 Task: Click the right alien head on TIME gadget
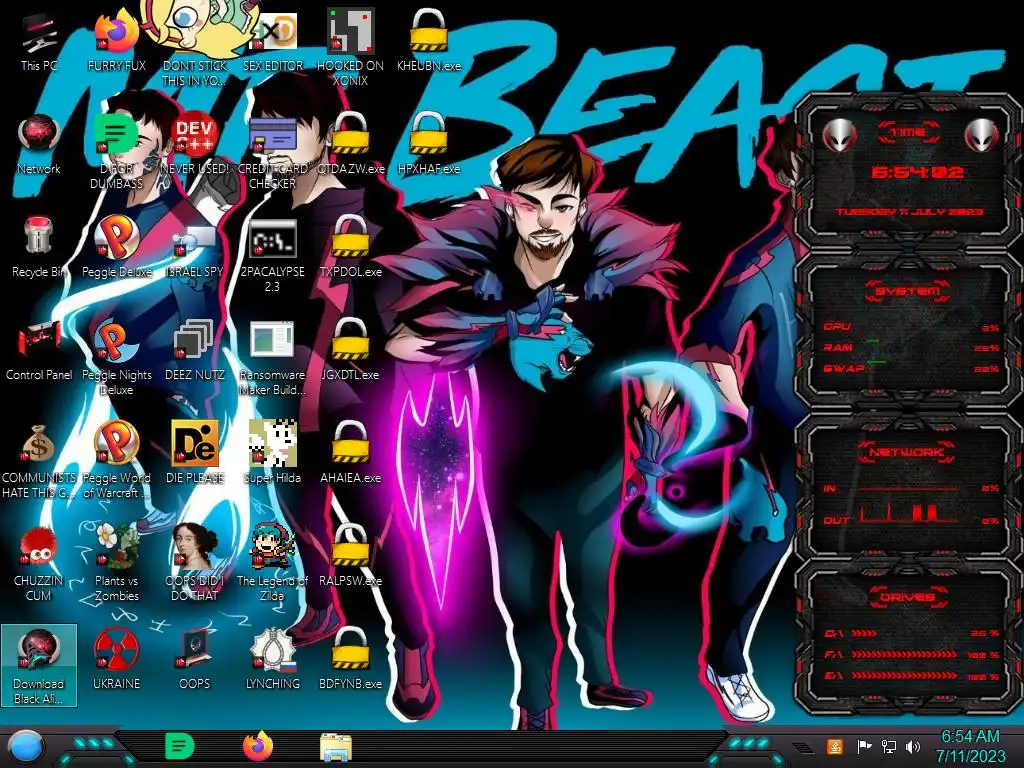(x=981, y=135)
